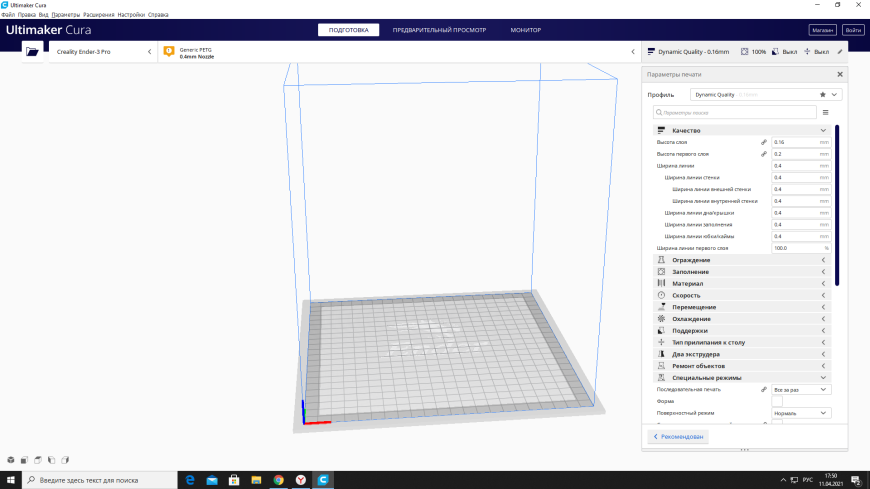The width and height of the screenshot is (870, 489).
Task: Click the settings panel vertical scrollbar
Action: coord(837,205)
